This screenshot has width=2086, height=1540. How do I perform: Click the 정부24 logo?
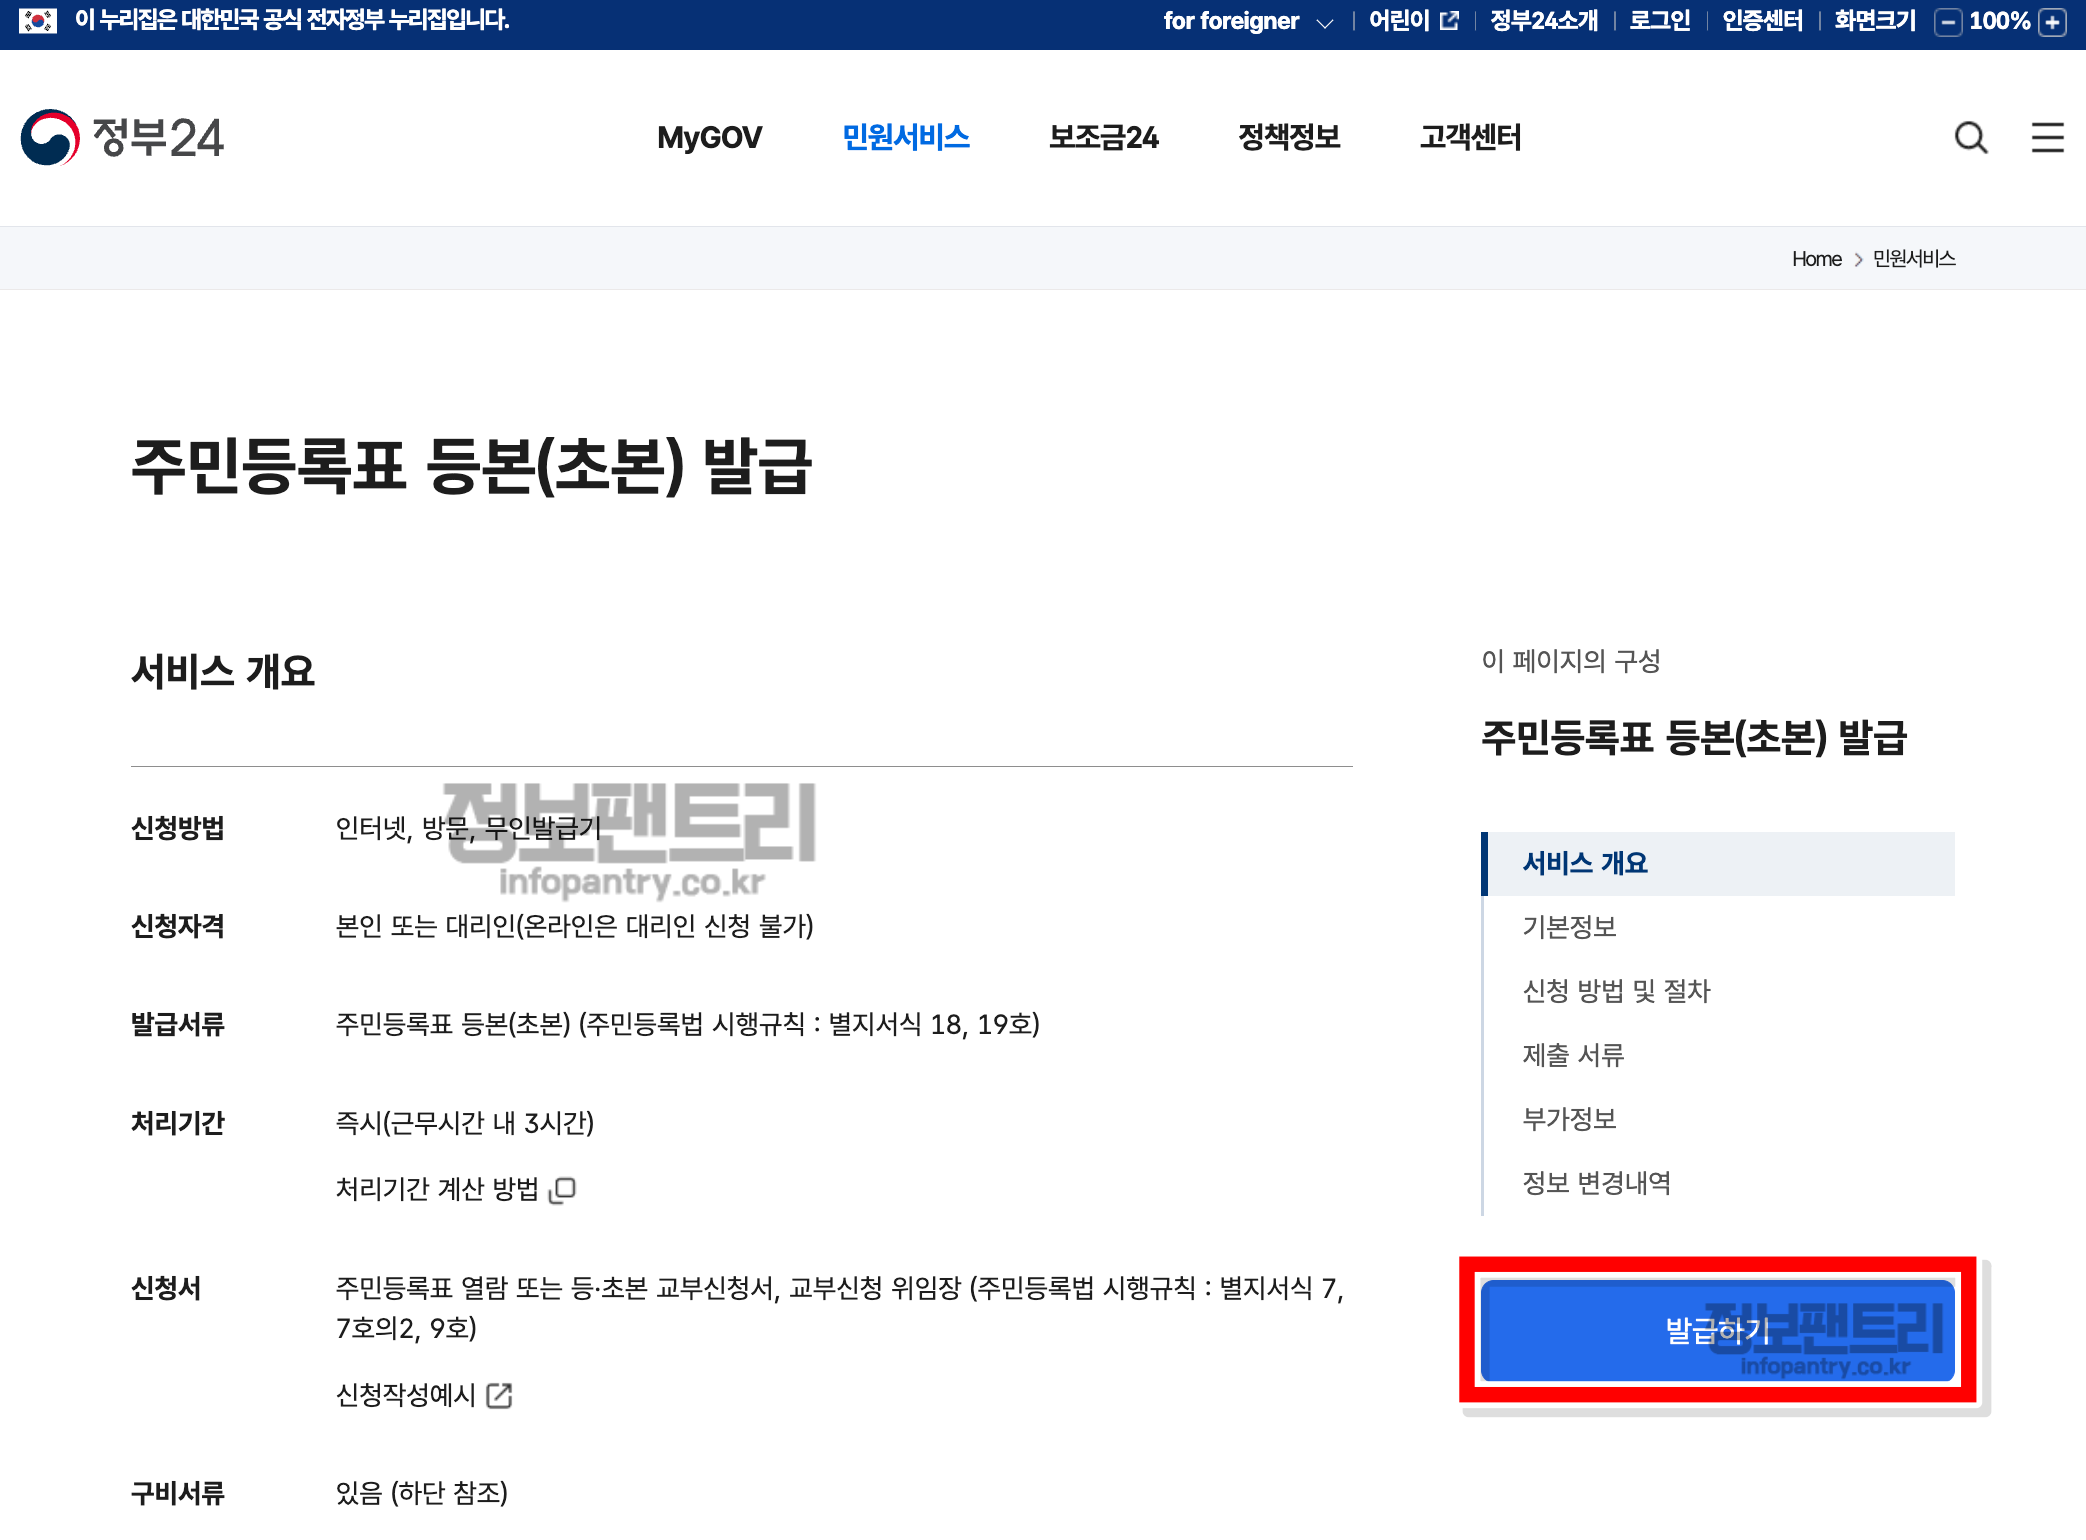pos(122,137)
